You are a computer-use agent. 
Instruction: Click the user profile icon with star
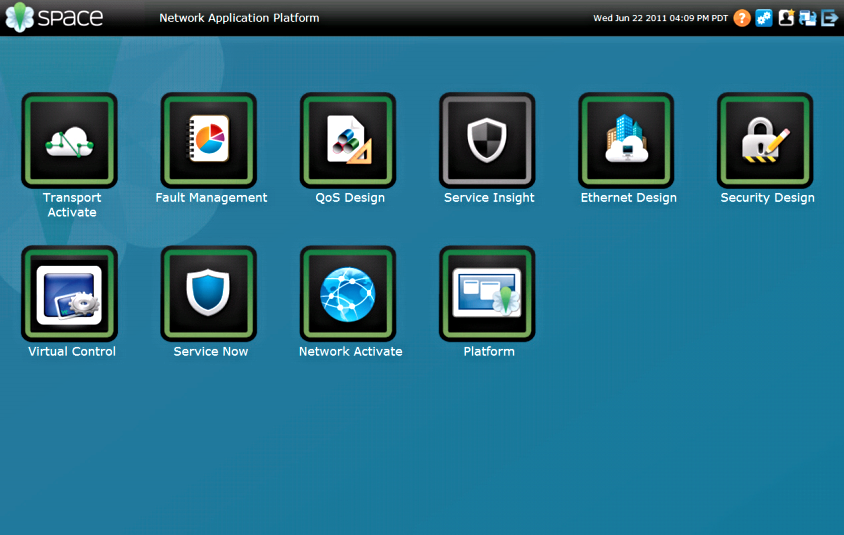(786, 18)
